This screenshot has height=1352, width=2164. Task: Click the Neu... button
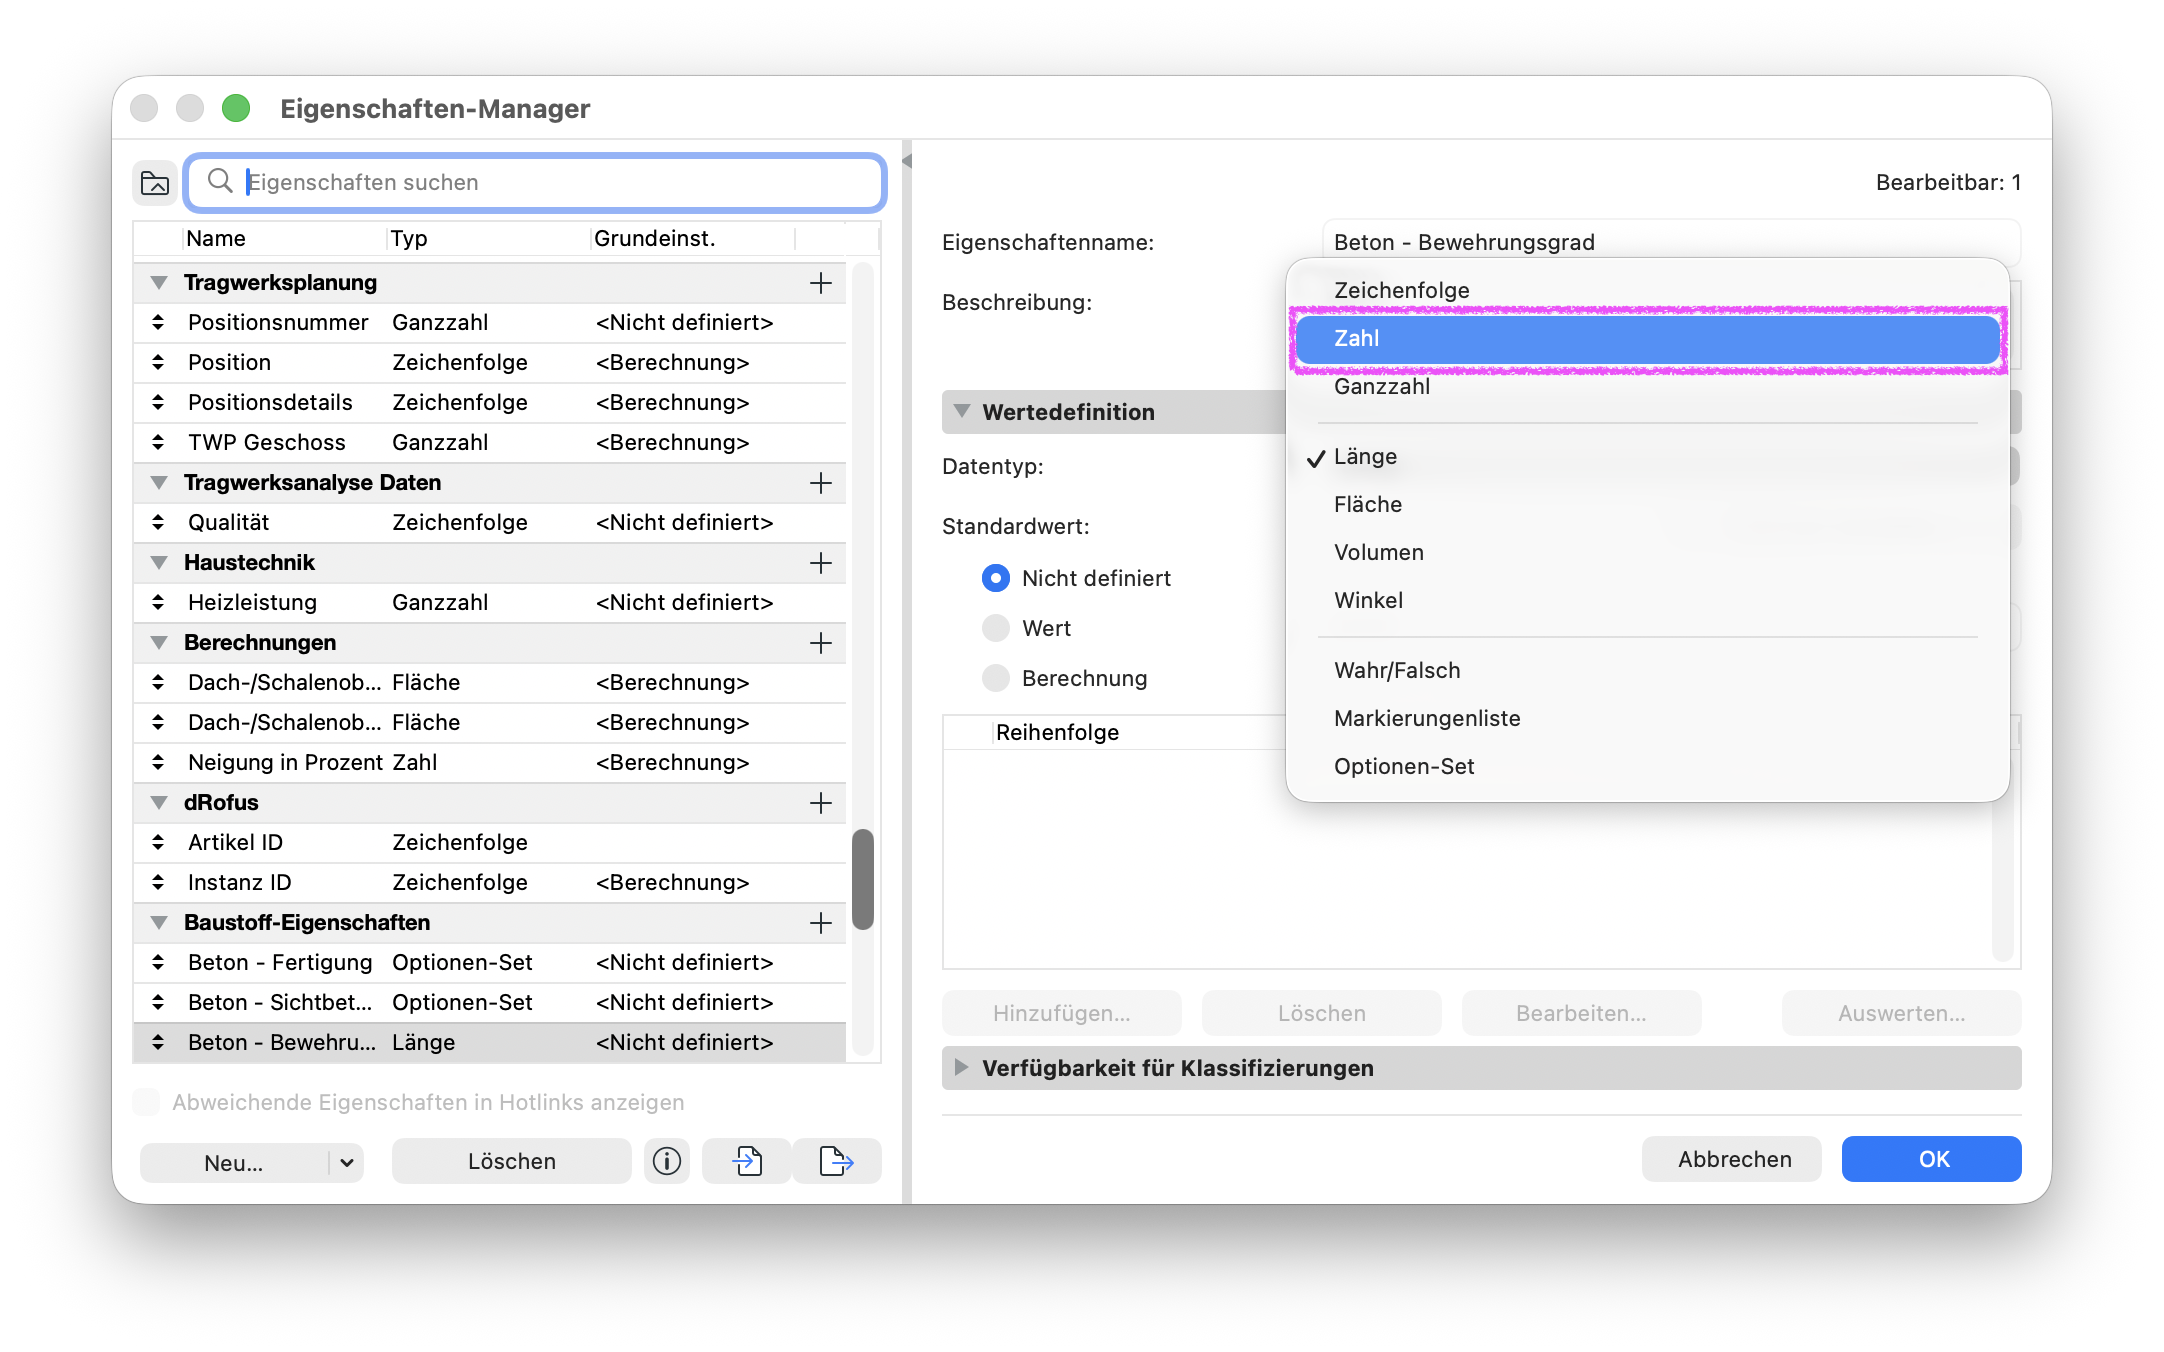[234, 1162]
